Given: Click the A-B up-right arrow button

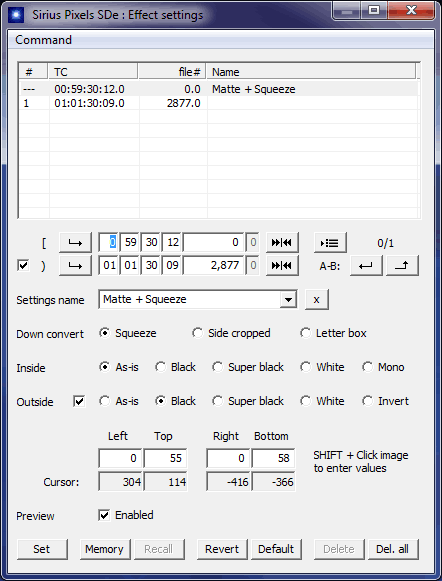Looking at the screenshot, I should (402, 265).
